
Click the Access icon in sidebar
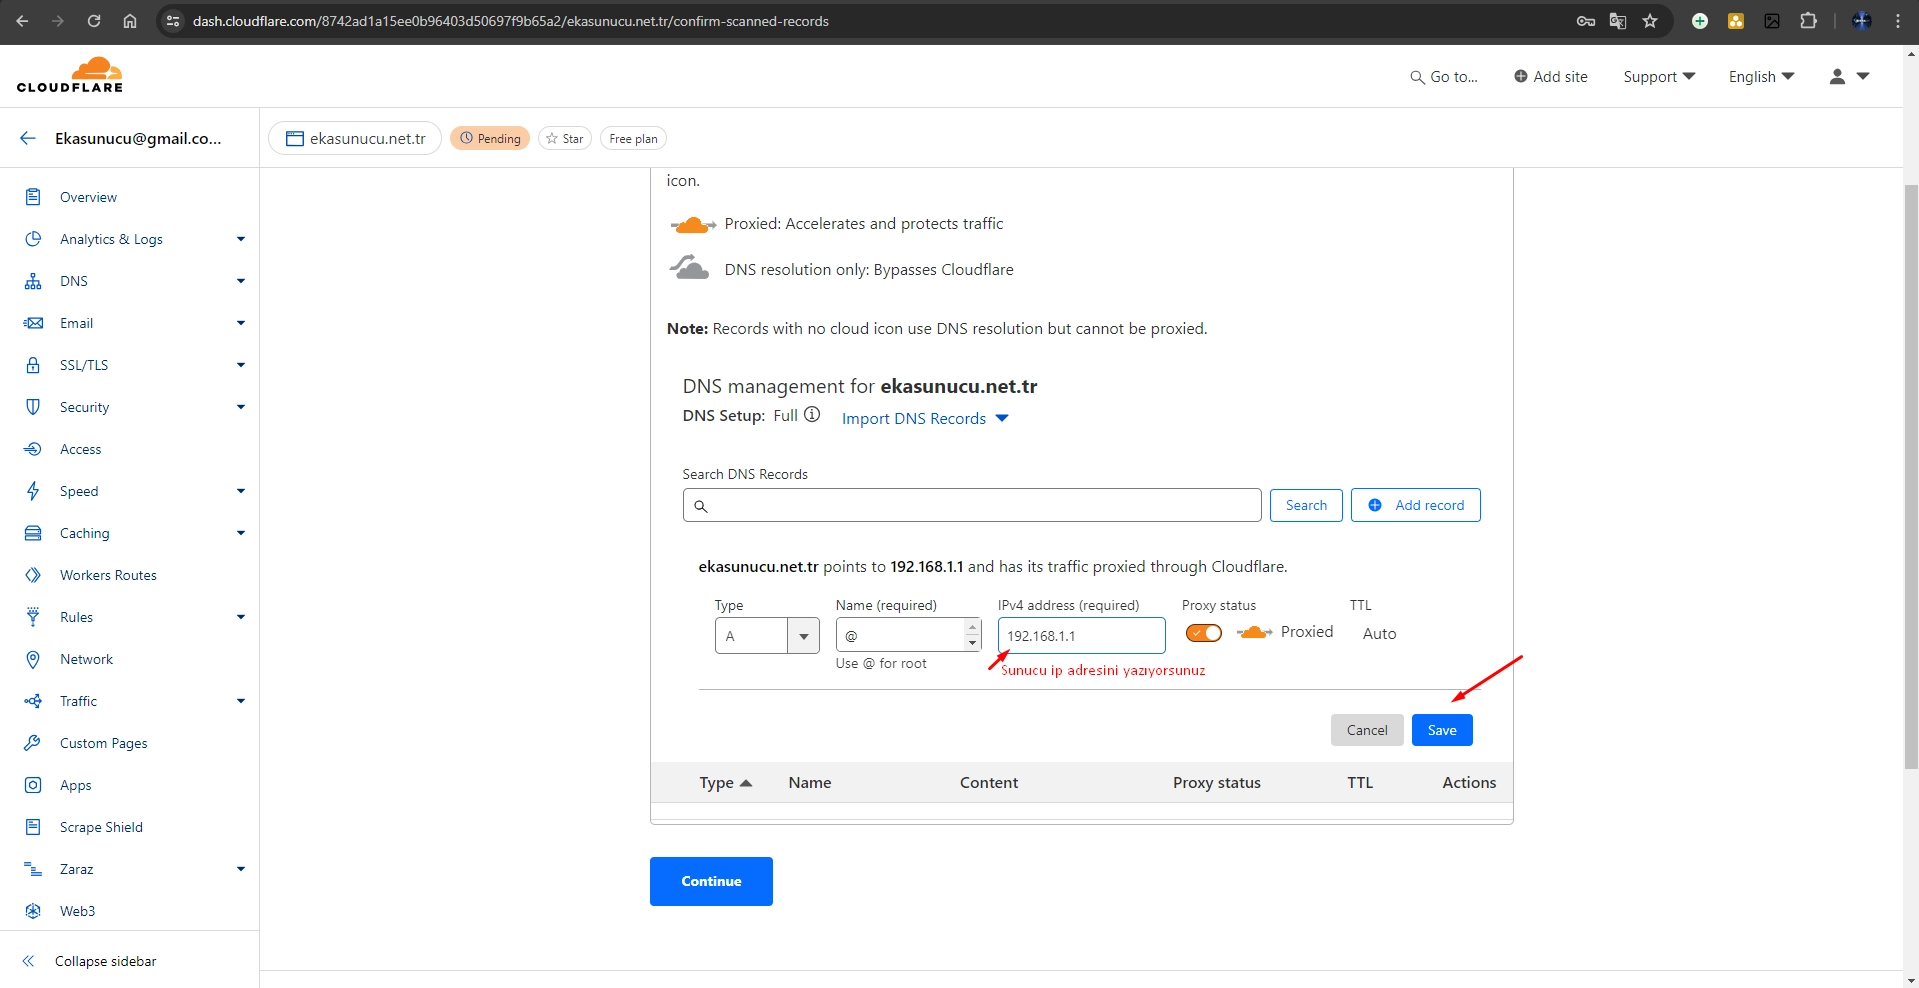click(x=33, y=449)
